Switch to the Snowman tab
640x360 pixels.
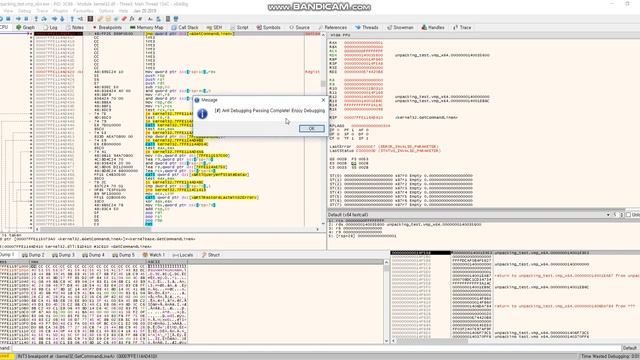(400, 27)
